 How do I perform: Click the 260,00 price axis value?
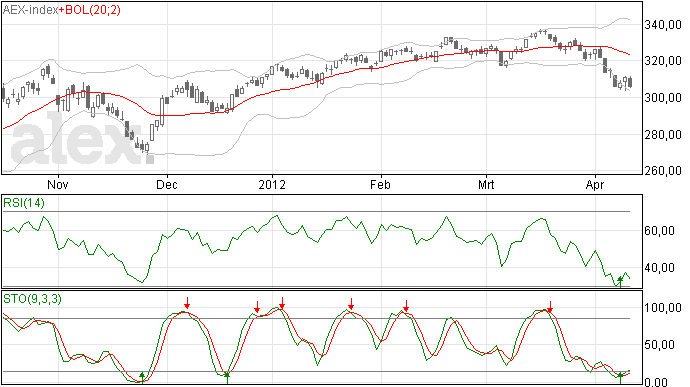point(663,170)
